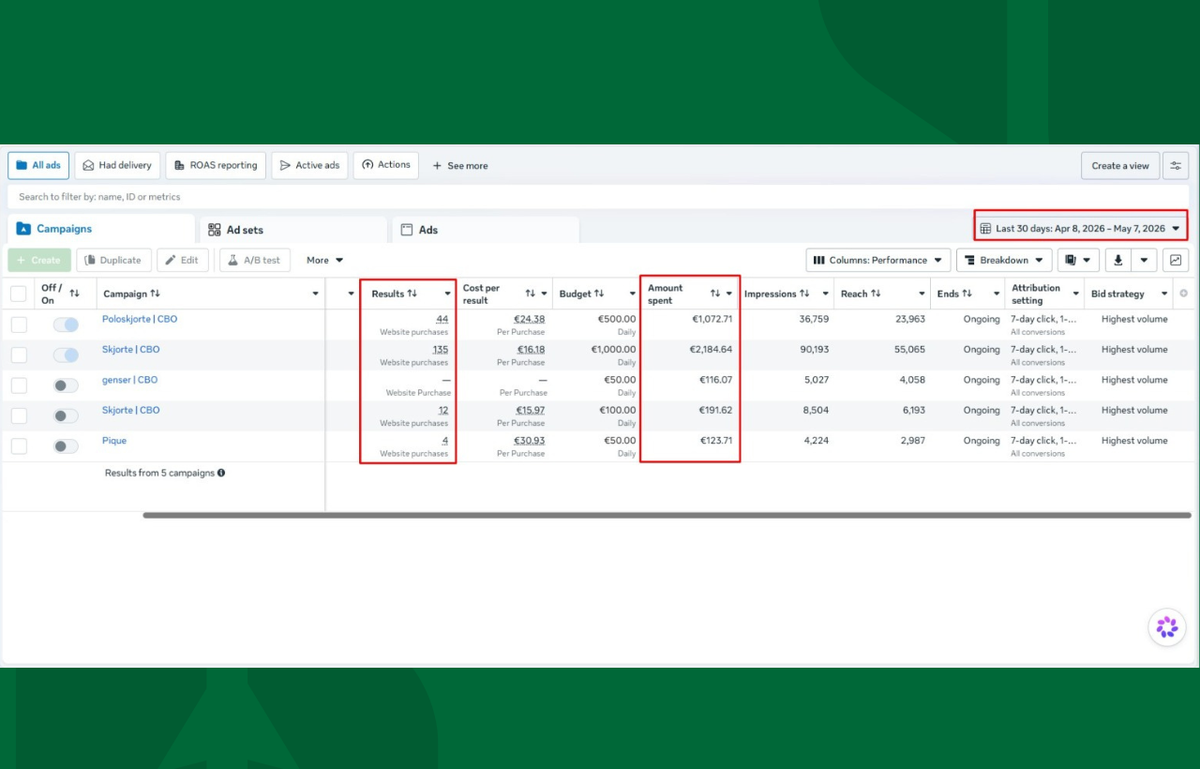Click the search filter input field
This screenshot has height=769, width=1200.
coord(598,197)
